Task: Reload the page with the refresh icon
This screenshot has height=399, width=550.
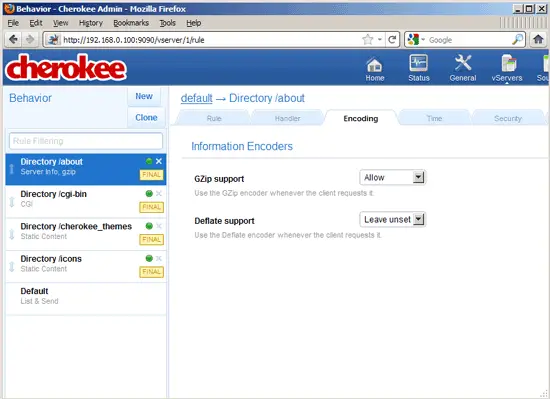Action: (392, 39)
